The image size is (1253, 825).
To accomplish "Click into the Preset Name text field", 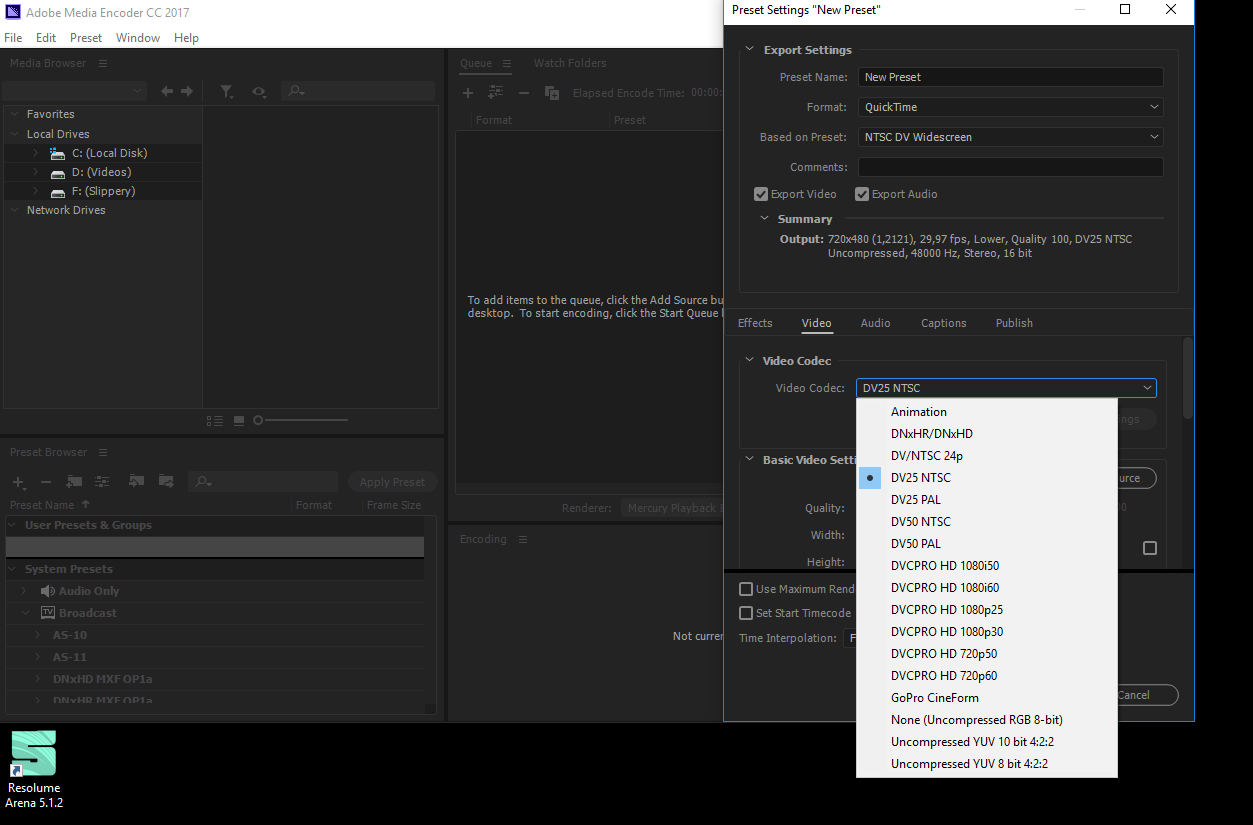I will pos(1010,77).
